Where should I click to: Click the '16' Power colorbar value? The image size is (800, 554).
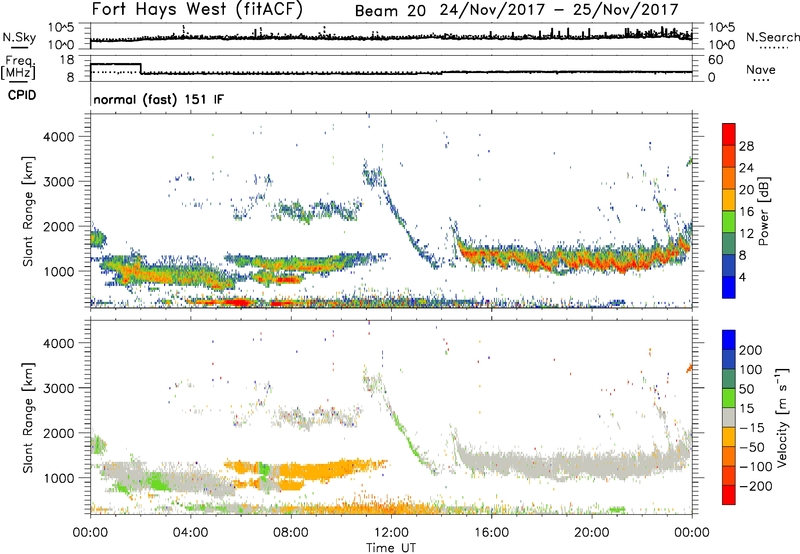coord(746,212)
